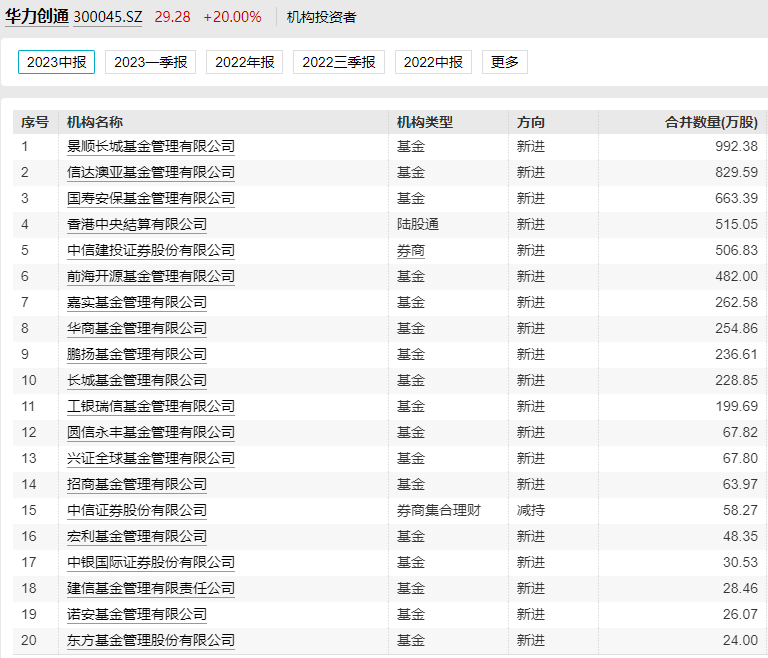Click the 机构类型 column header
The image size is (768, 658).
coord(424,122)
